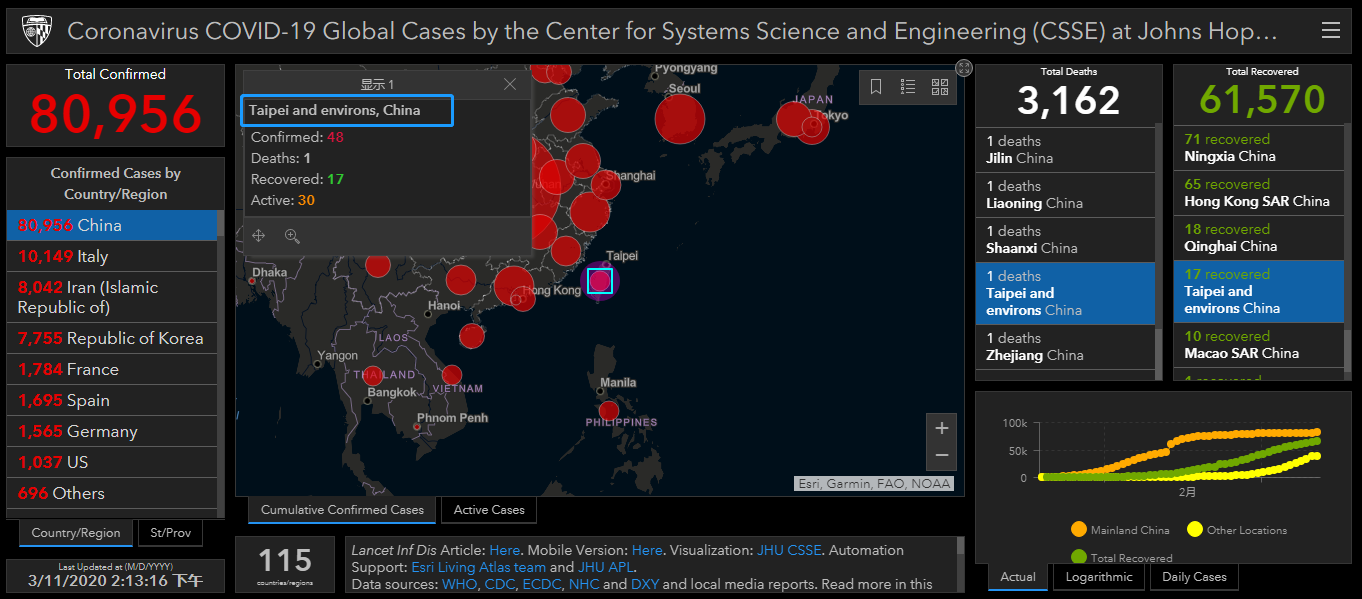Select France in the country list
Viewport: 1362px width, 599px height.
click(111, 369)
